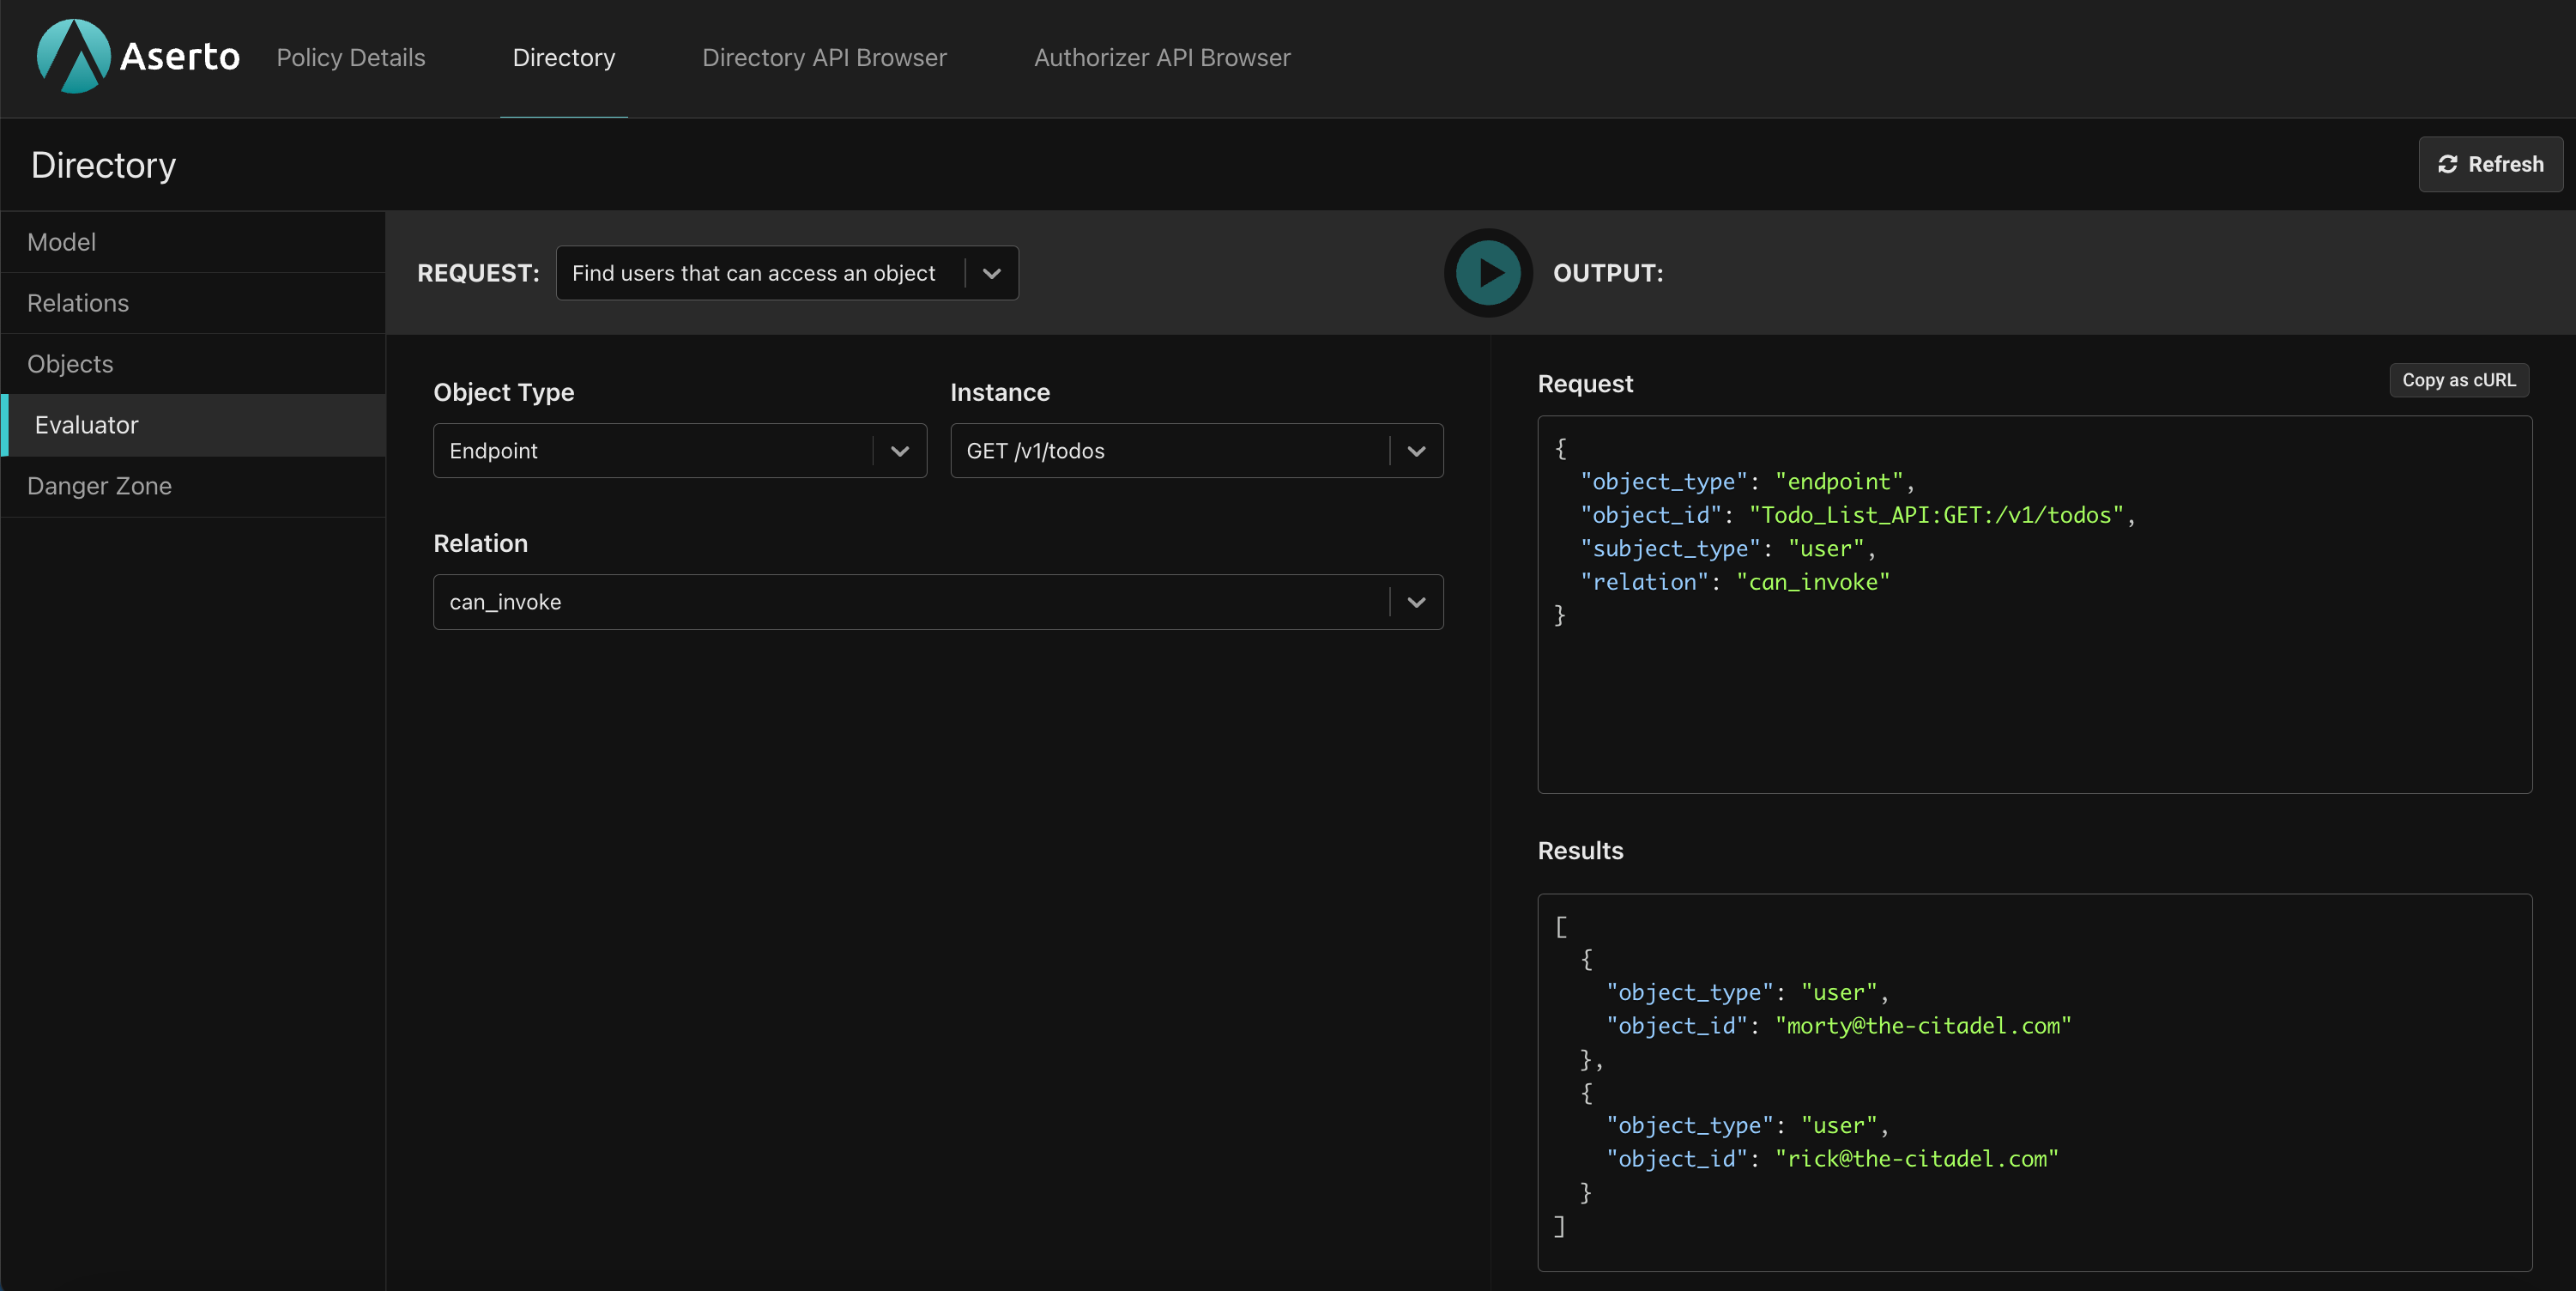Click the OUTPUT: label
The width and height of the screenshot is (2576, 1291).
tap(1608, 273)
